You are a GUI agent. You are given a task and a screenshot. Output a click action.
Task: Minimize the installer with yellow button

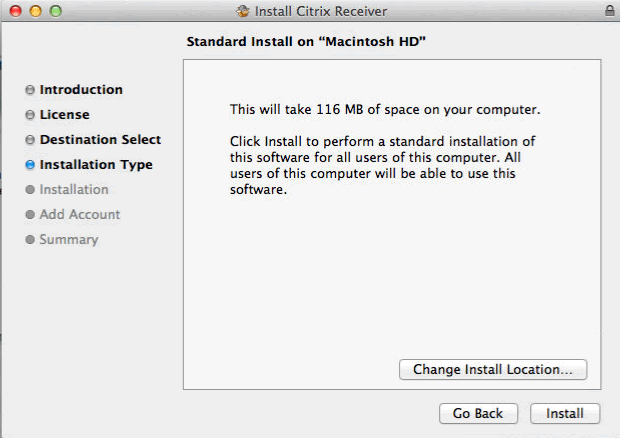coord(36,11)
